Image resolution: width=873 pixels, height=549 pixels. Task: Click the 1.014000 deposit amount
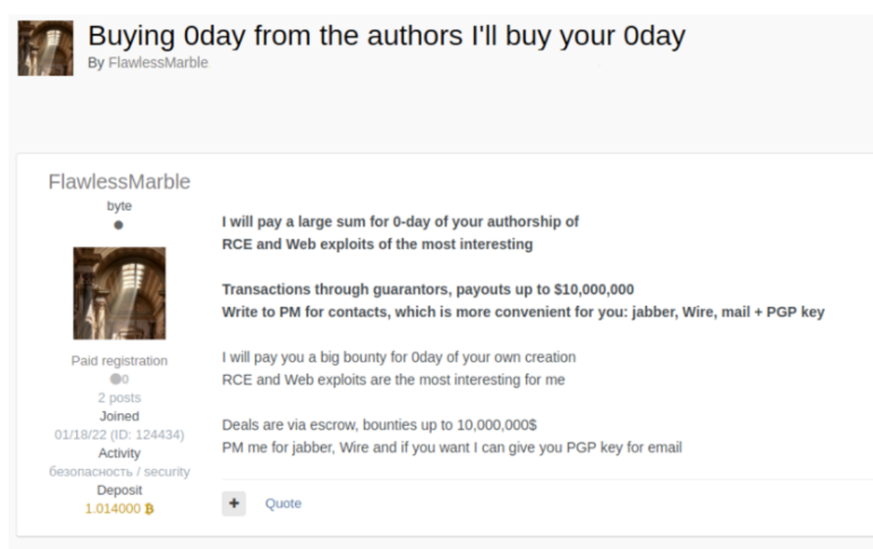pyautogui.click(x=112, y=508)
